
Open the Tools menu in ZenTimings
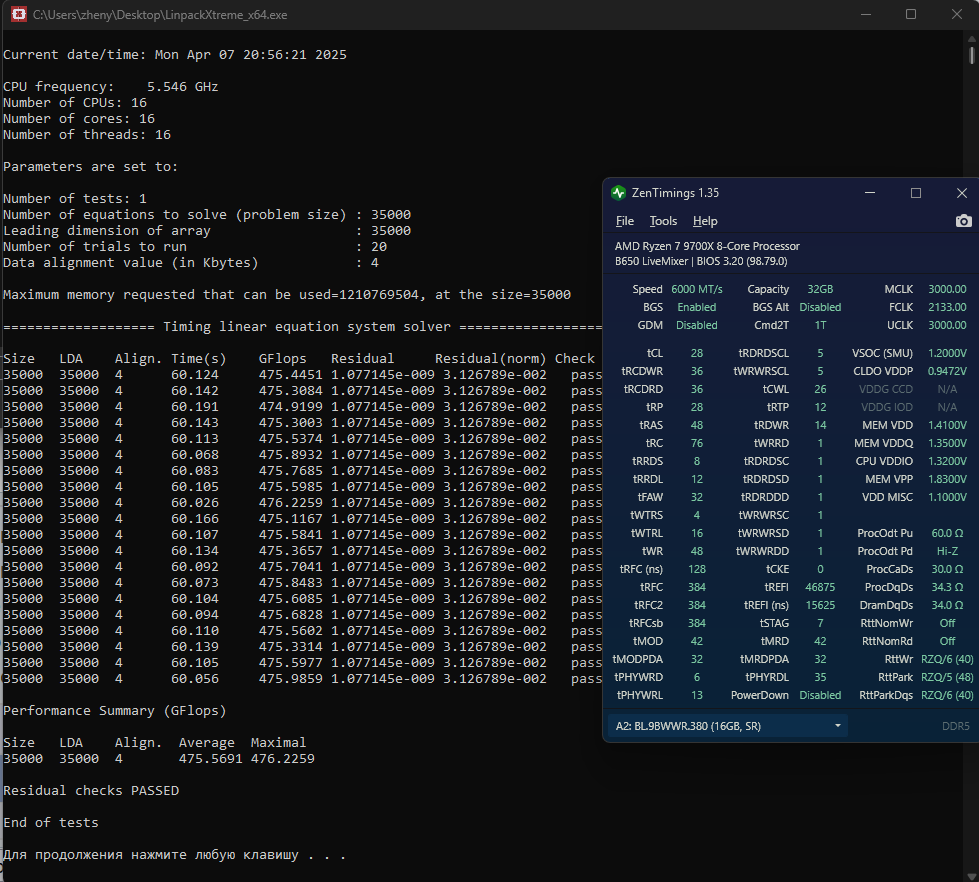(663, 221)
